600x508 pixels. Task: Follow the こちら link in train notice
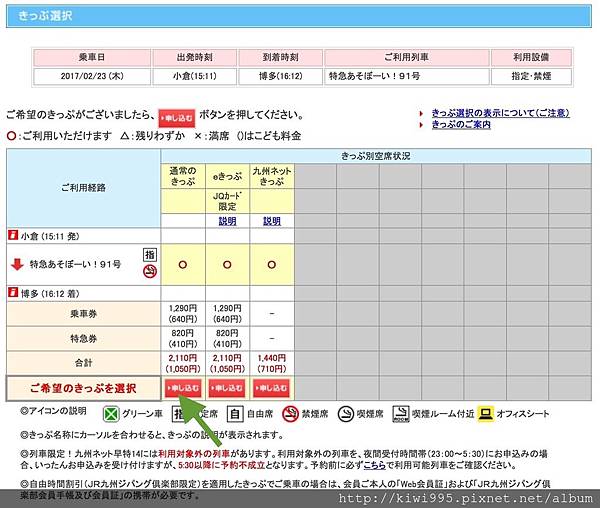pyautogui.click(x=375, y=465)
